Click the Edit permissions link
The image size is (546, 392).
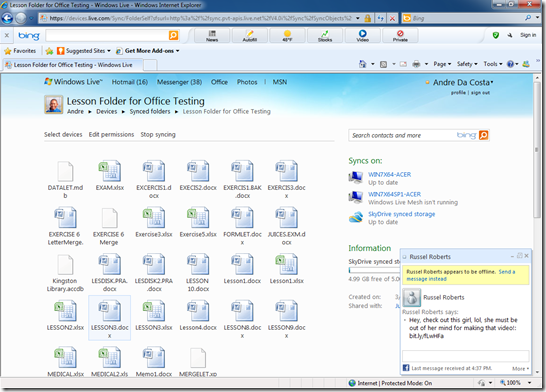[111, 134]
